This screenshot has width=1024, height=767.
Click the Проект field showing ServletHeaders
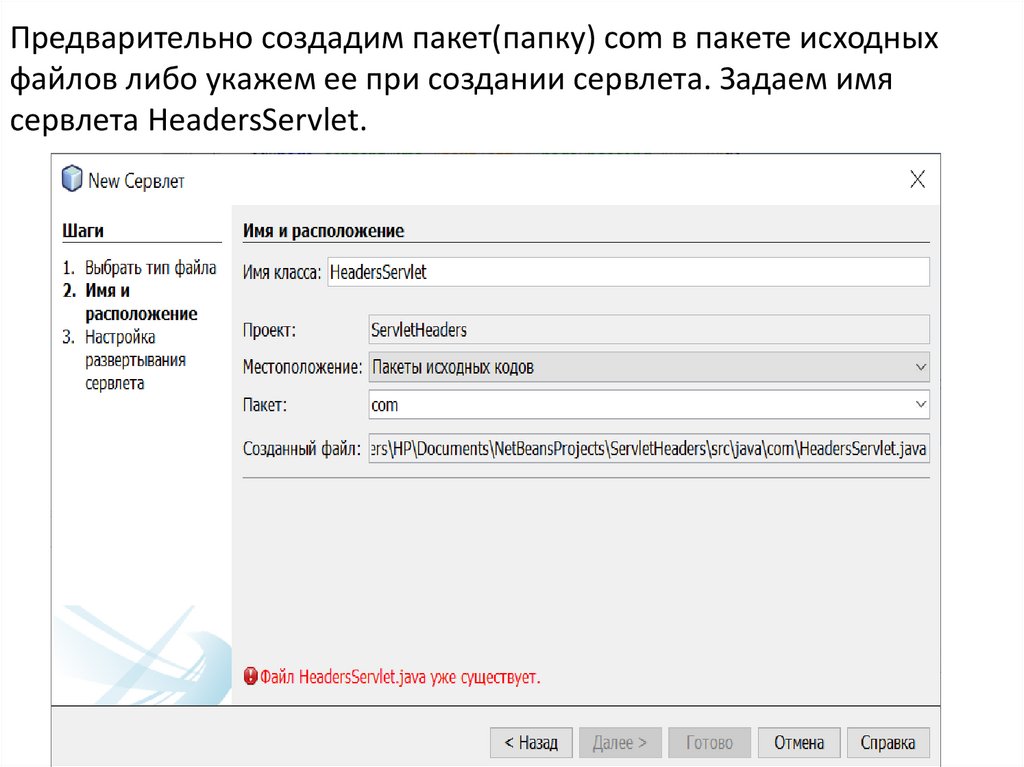coord(649,330)
